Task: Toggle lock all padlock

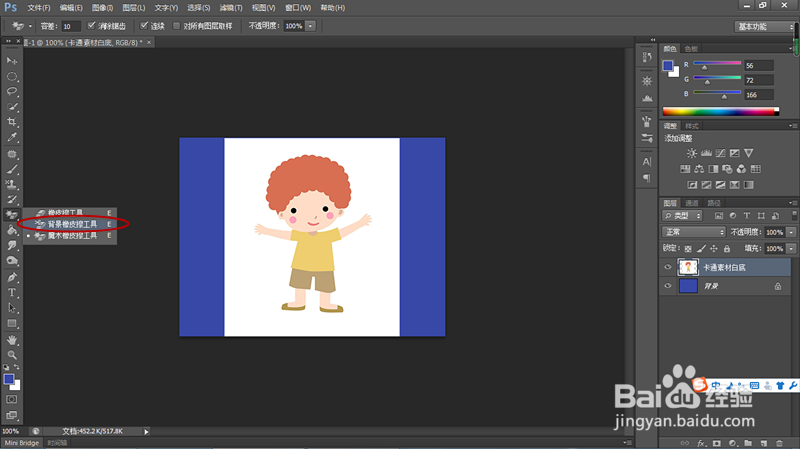Action: 727,248
